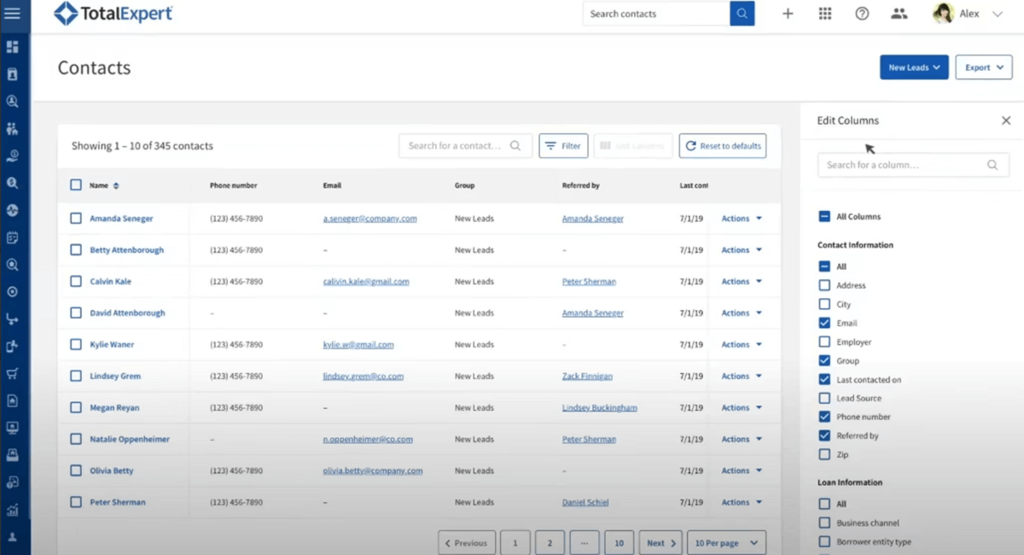
Task: Go to page 2 of contacts
Action: 549,543
